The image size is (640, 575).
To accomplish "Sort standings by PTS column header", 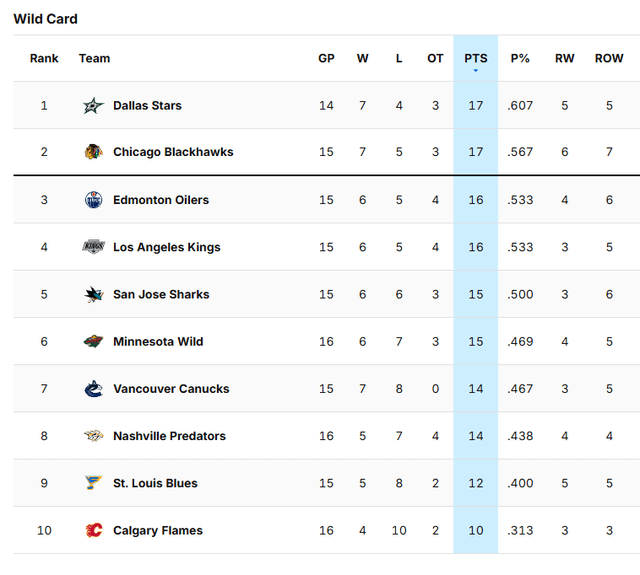I will (x=475, y=58).
